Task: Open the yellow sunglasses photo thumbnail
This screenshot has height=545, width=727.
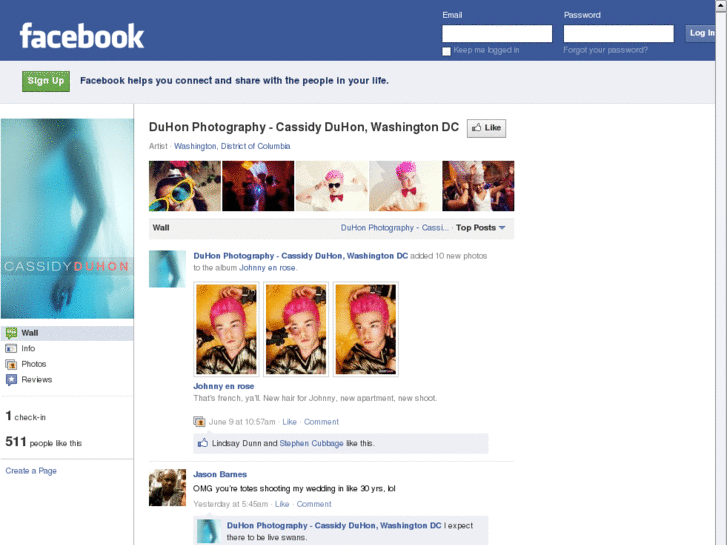Action: [185, 186]
